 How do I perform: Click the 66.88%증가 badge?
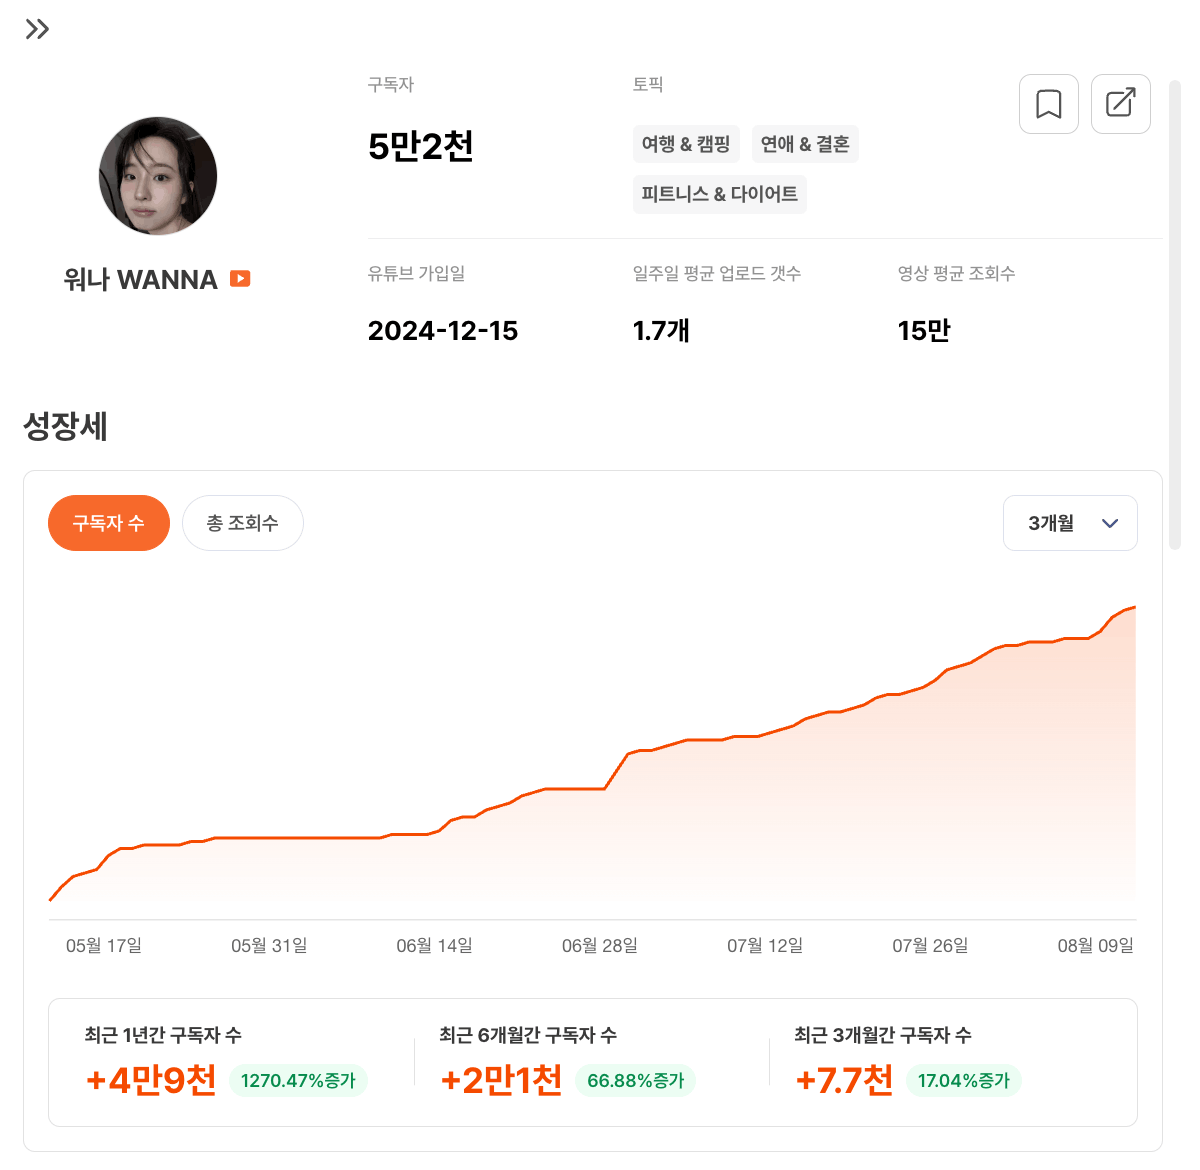click(x=636, y=1081)
